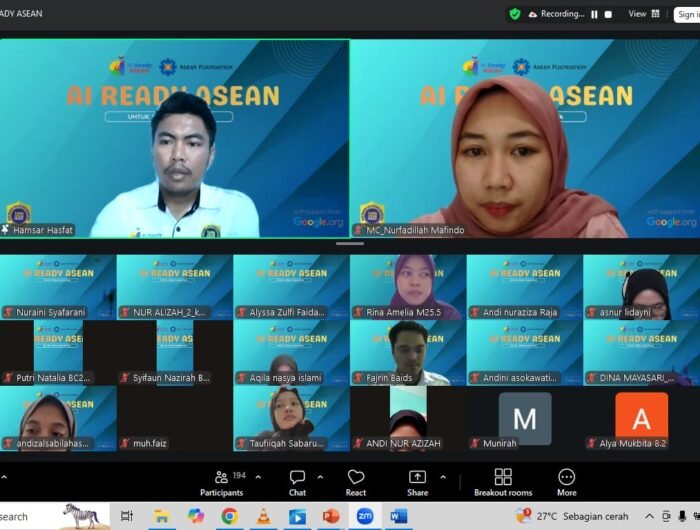Open Google Chrome from the taskbar
Viewport: 700px width, 530px height.
pyautogui.click(x=229, y=516)
